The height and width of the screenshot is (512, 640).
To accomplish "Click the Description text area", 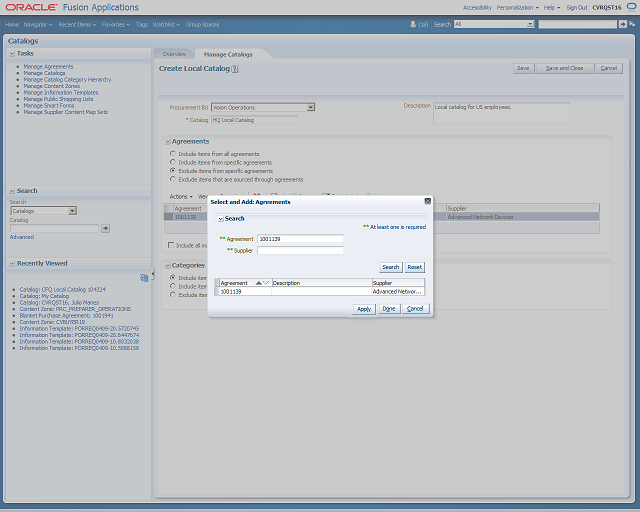I will 501,113.
